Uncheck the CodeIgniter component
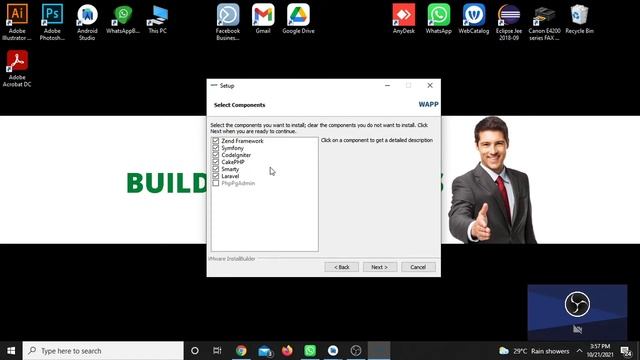640x360 pixels. coord(216,155)
